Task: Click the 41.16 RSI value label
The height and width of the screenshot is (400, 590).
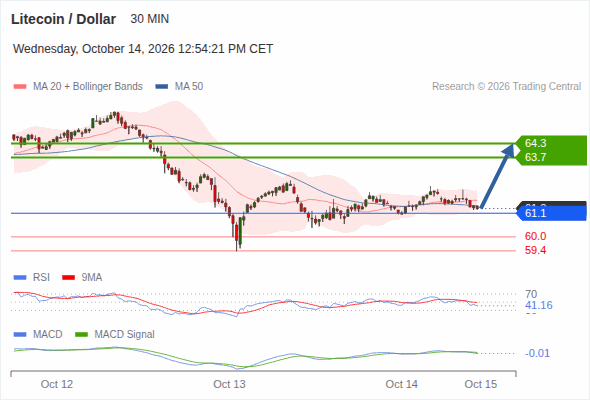Action: (x=538, y=305)
